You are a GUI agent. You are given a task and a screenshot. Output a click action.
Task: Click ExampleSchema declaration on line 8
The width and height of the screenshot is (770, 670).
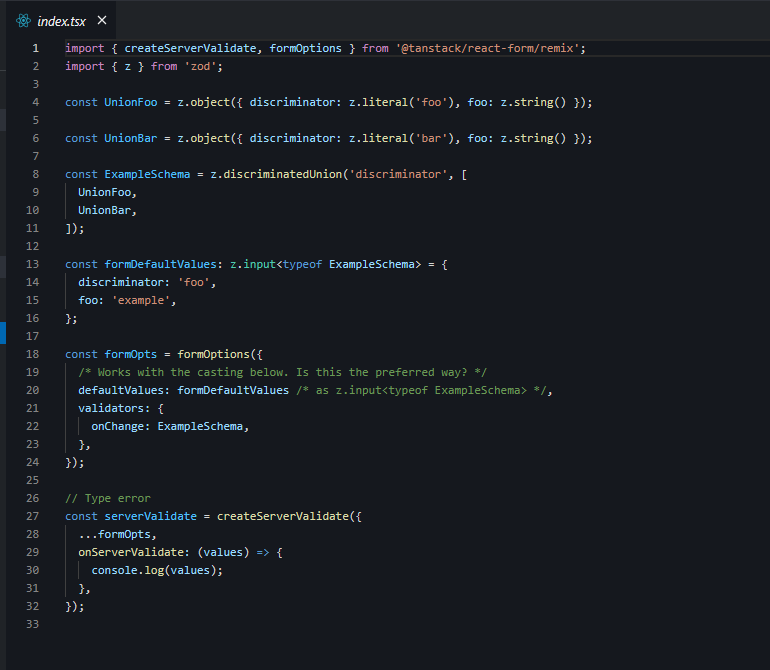pos(147,174)
